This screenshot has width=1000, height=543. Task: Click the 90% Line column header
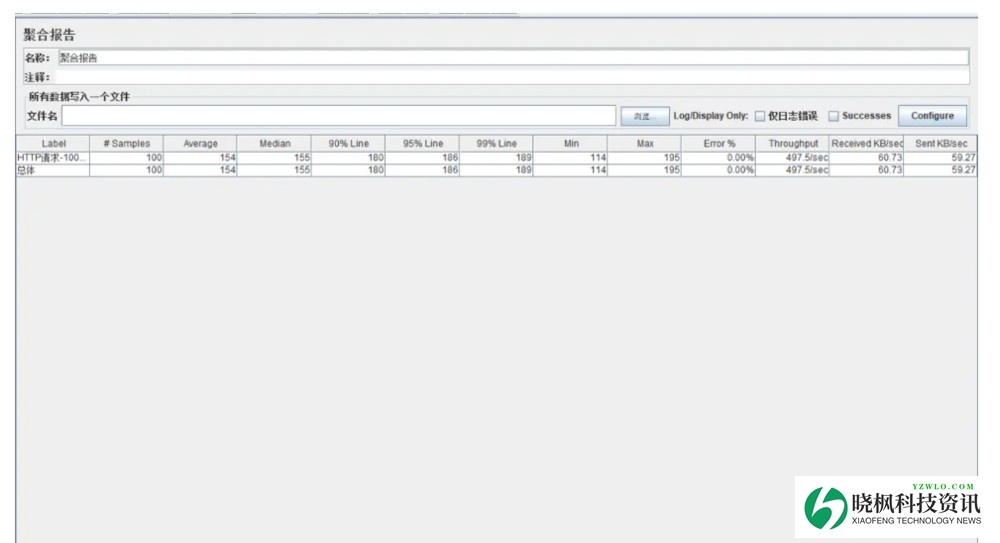348,144
